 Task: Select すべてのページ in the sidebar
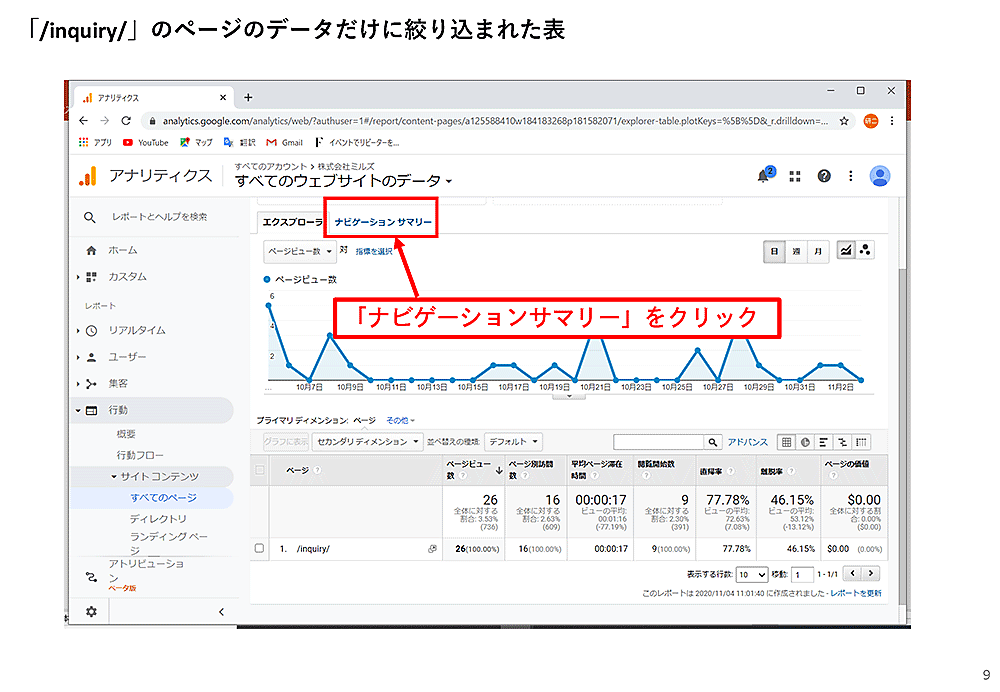163,497
